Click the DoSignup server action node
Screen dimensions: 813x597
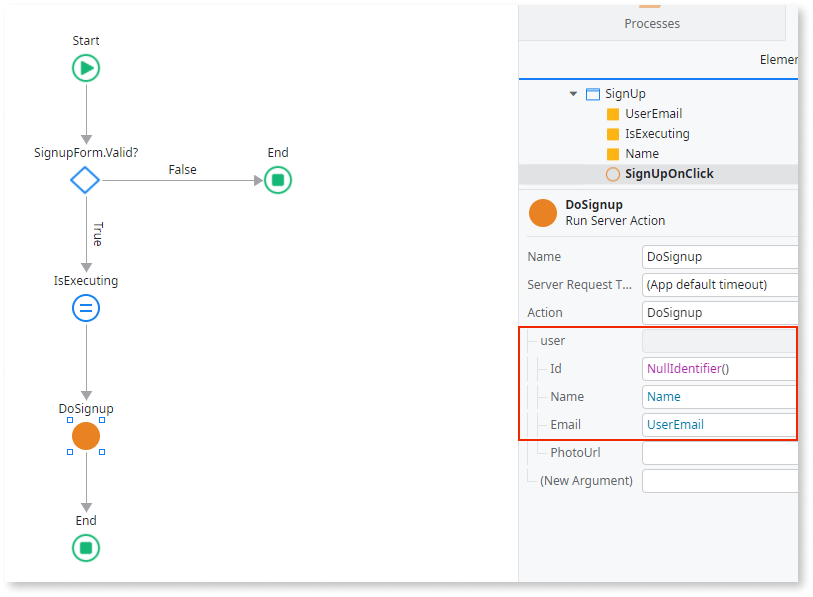click(x=85, y=436)
